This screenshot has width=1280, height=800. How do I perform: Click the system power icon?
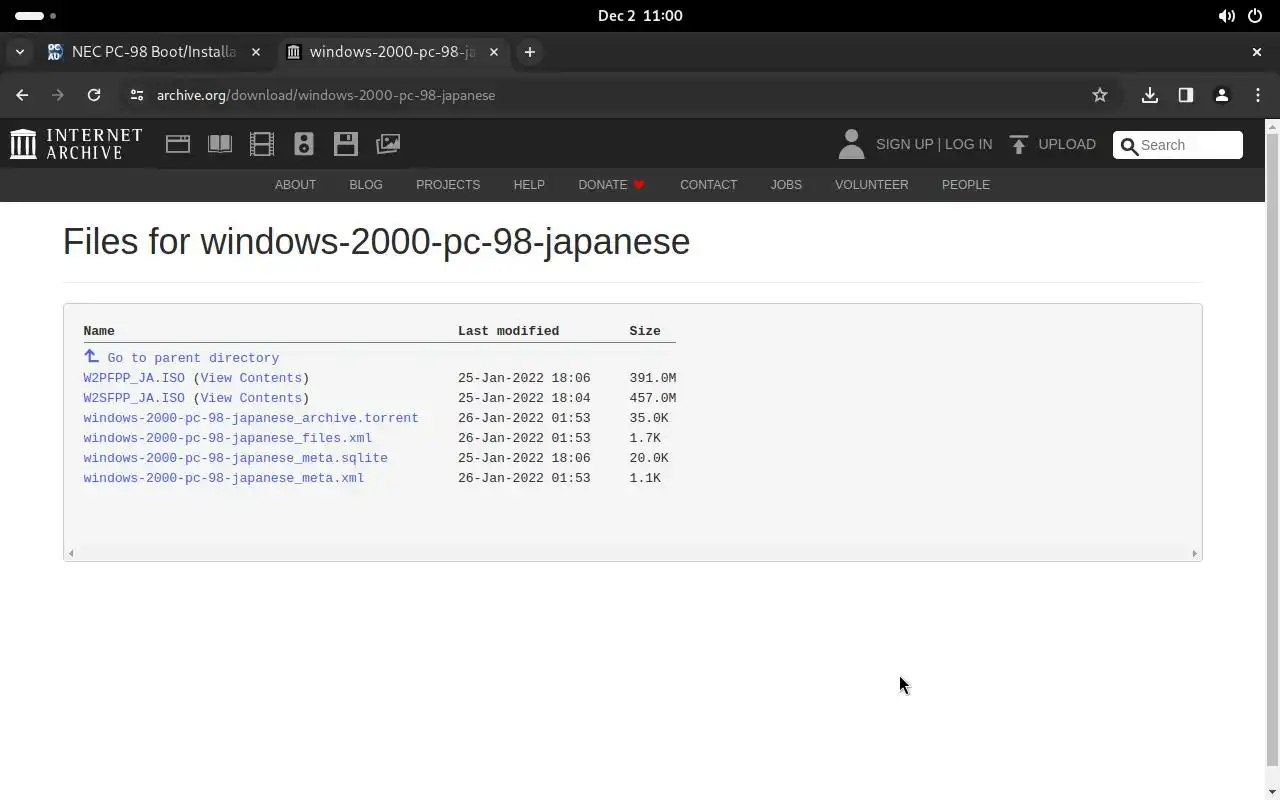tap(1255, 16)
